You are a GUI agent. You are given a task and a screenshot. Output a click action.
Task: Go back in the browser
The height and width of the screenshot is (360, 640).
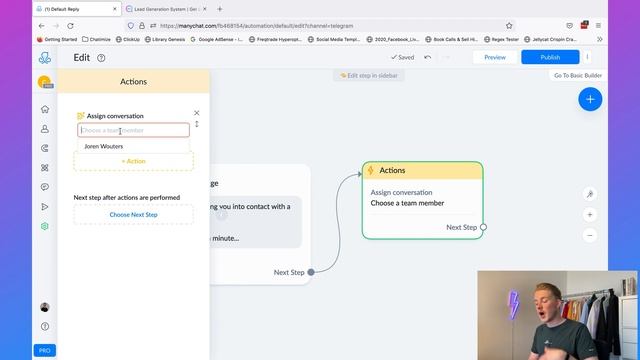click(42, 26)
